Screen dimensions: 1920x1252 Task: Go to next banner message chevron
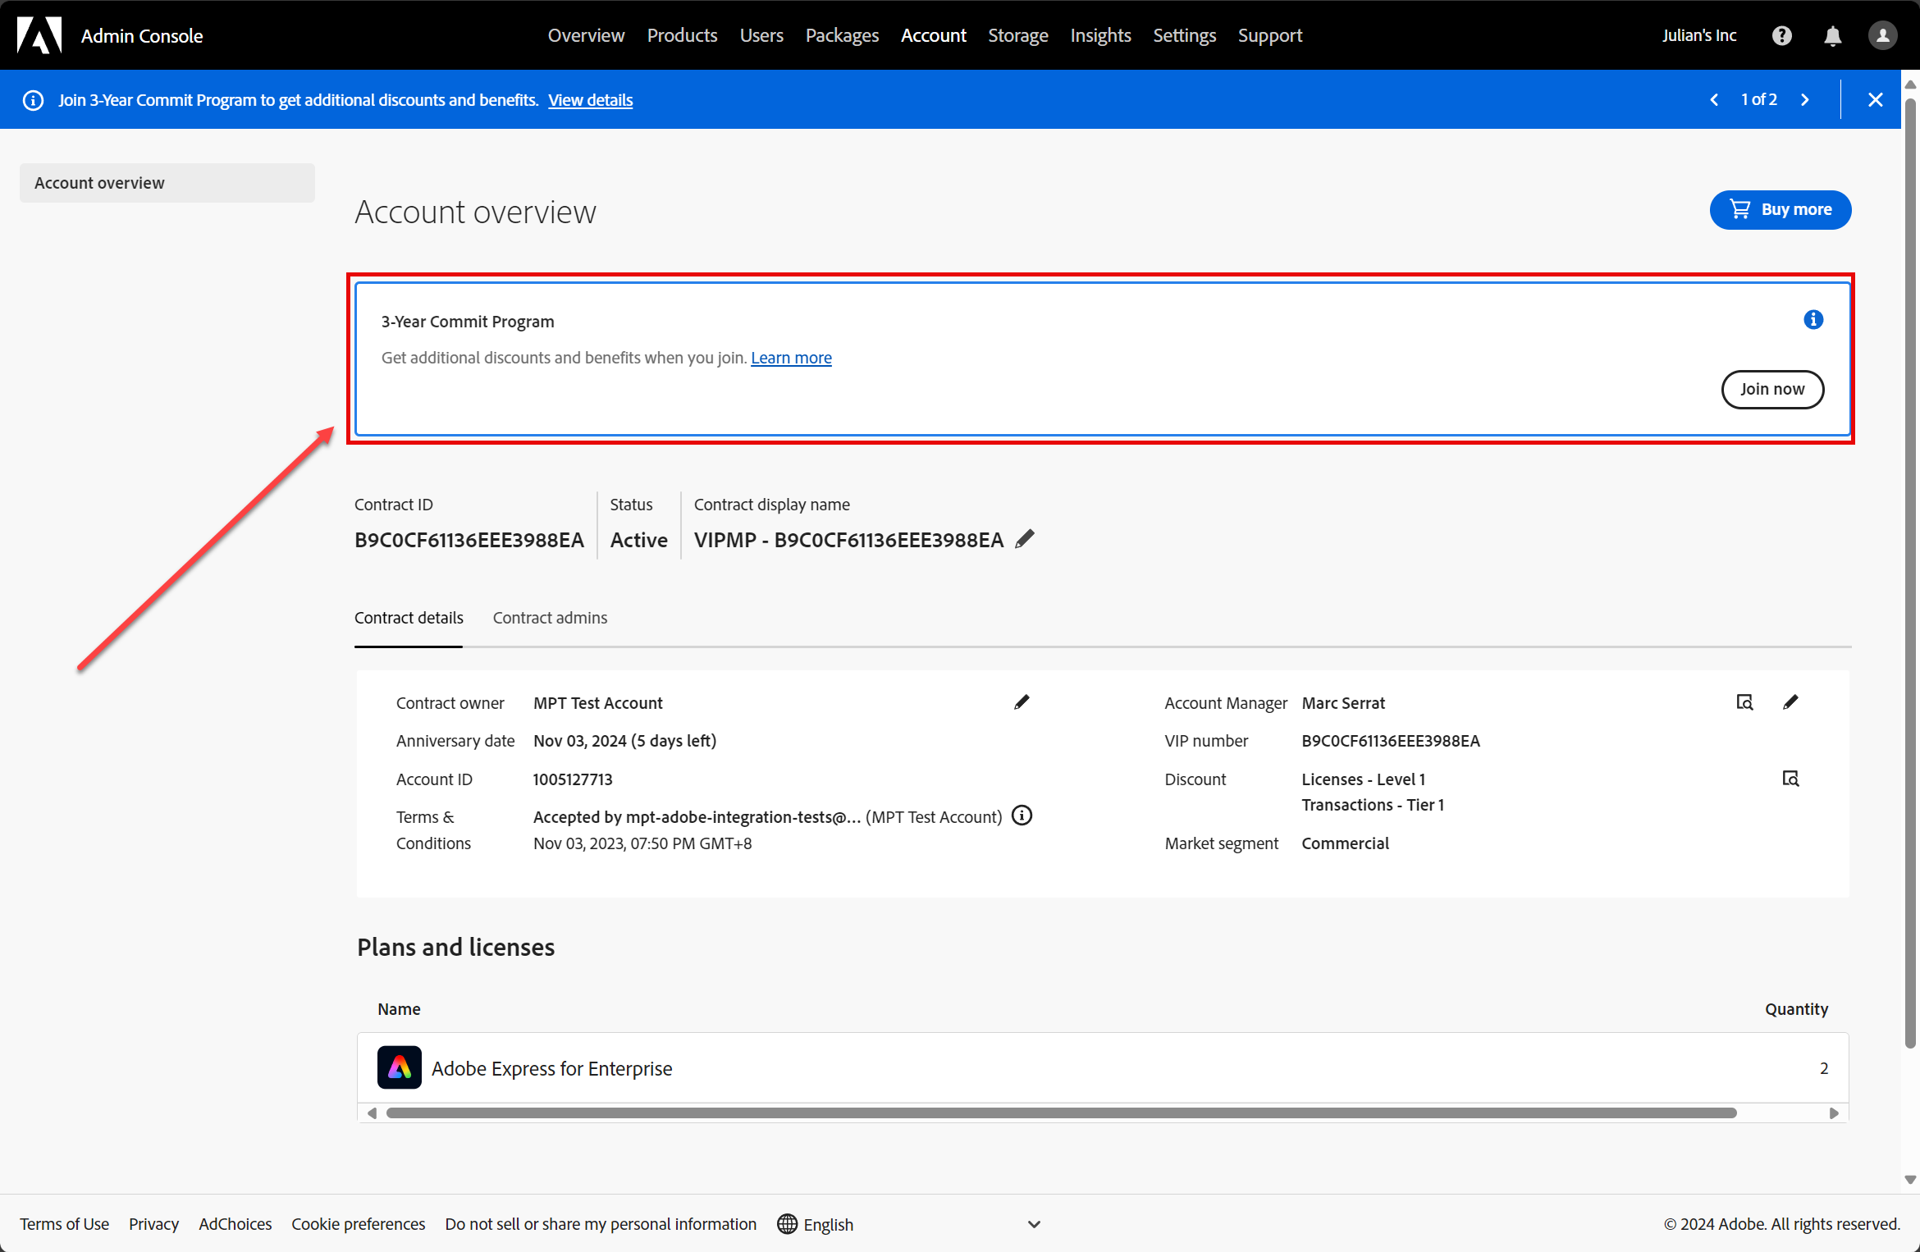[x=1805, y=100]
